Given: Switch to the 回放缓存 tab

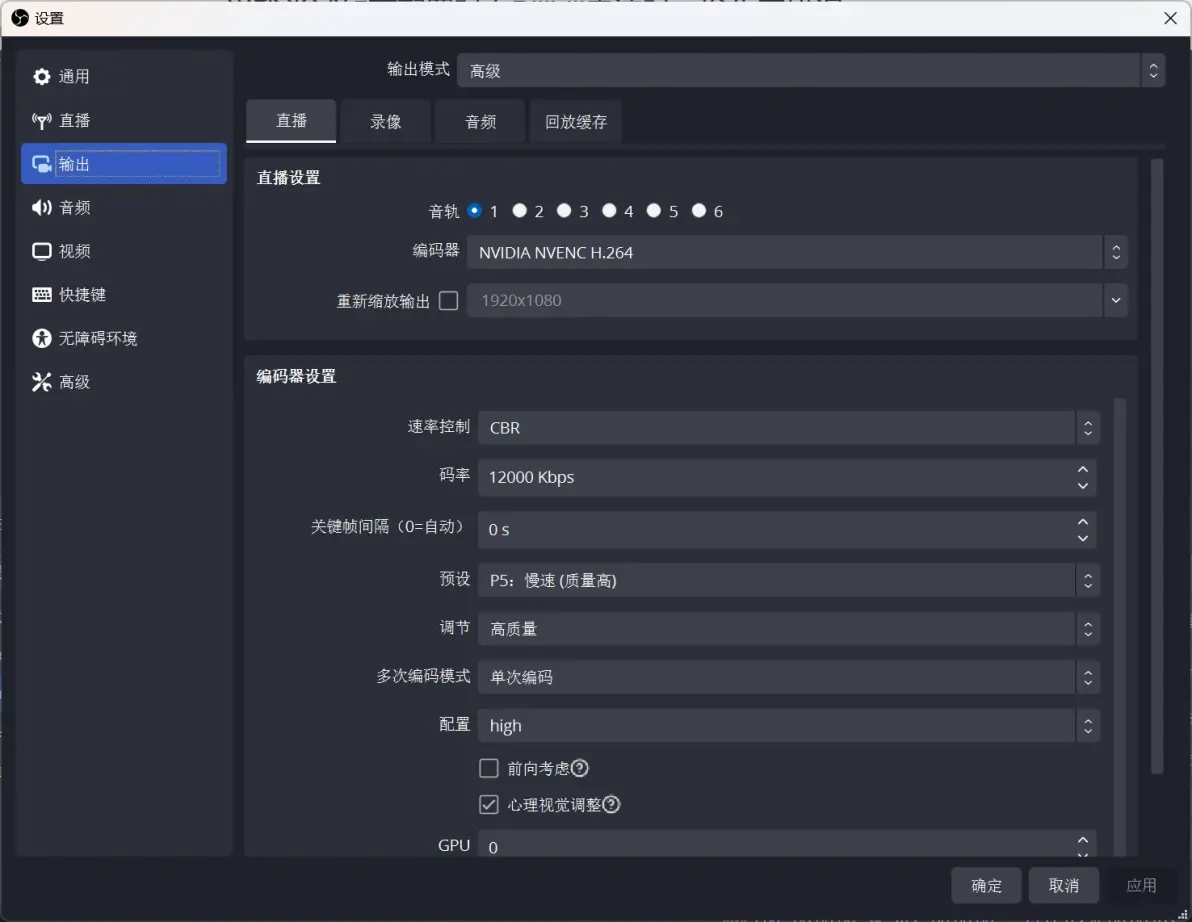Looking at the screenshot, I should click(575, 122).
